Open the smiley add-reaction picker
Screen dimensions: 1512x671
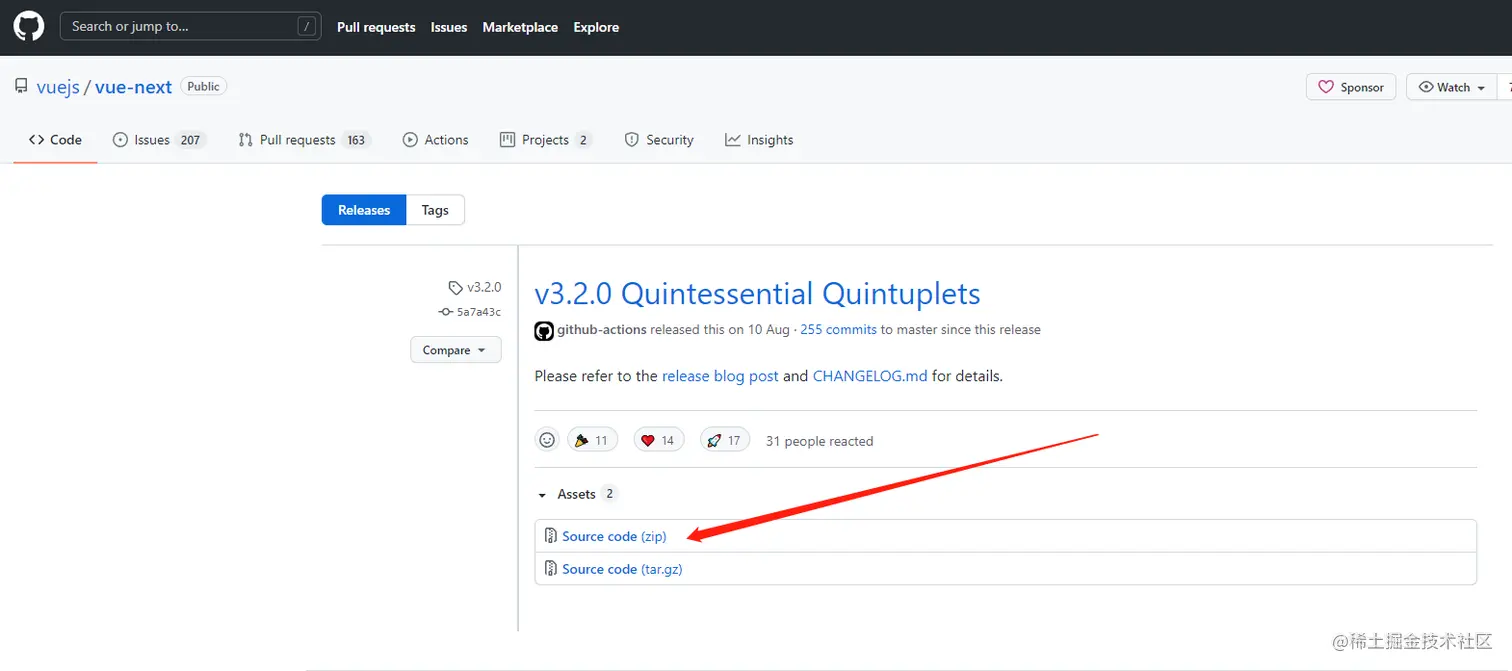[x=547, y=440]
